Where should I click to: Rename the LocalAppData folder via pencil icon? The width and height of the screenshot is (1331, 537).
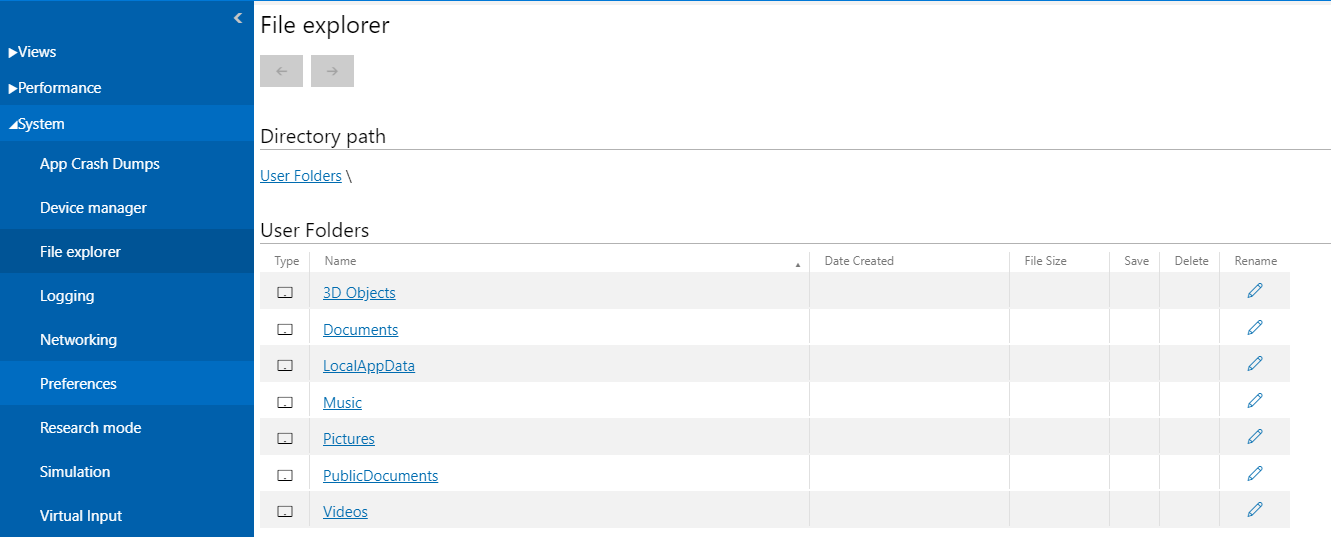[1255, 364]
